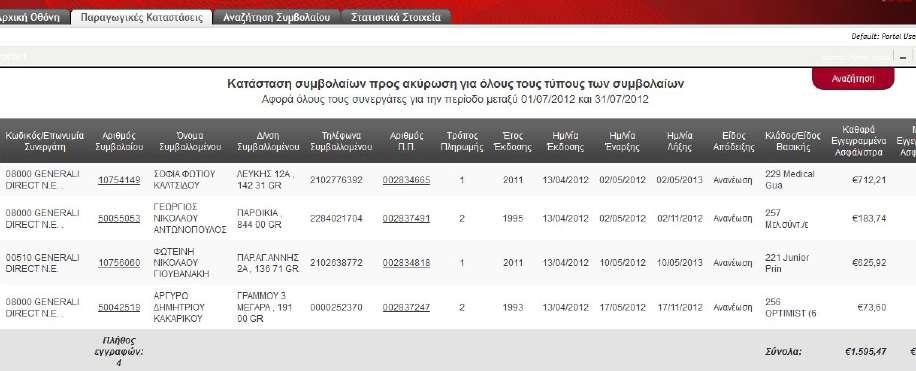
Task: Click the Αριθμός Π.Π. column header
Action: pos(407,141)
